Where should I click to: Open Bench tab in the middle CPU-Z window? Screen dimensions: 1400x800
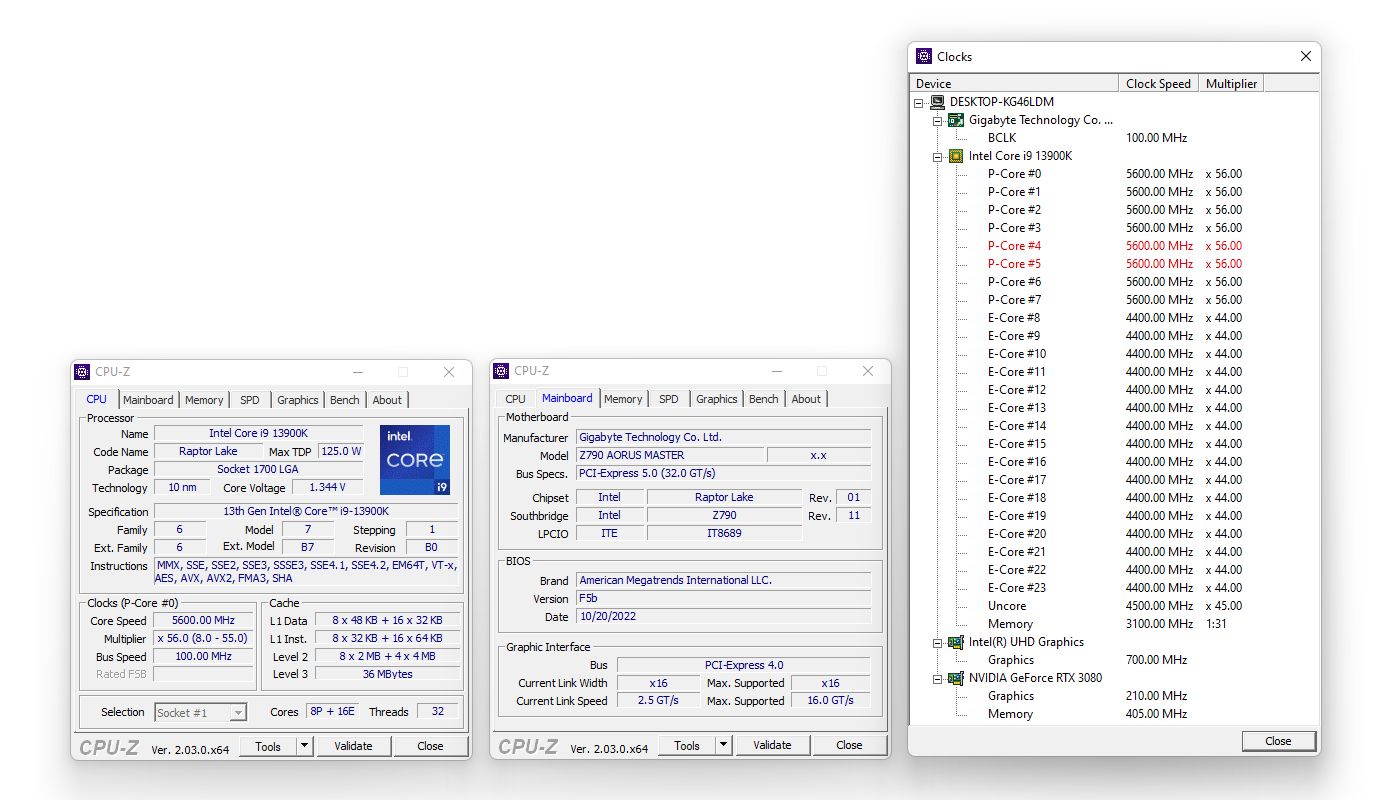[764, 399]
